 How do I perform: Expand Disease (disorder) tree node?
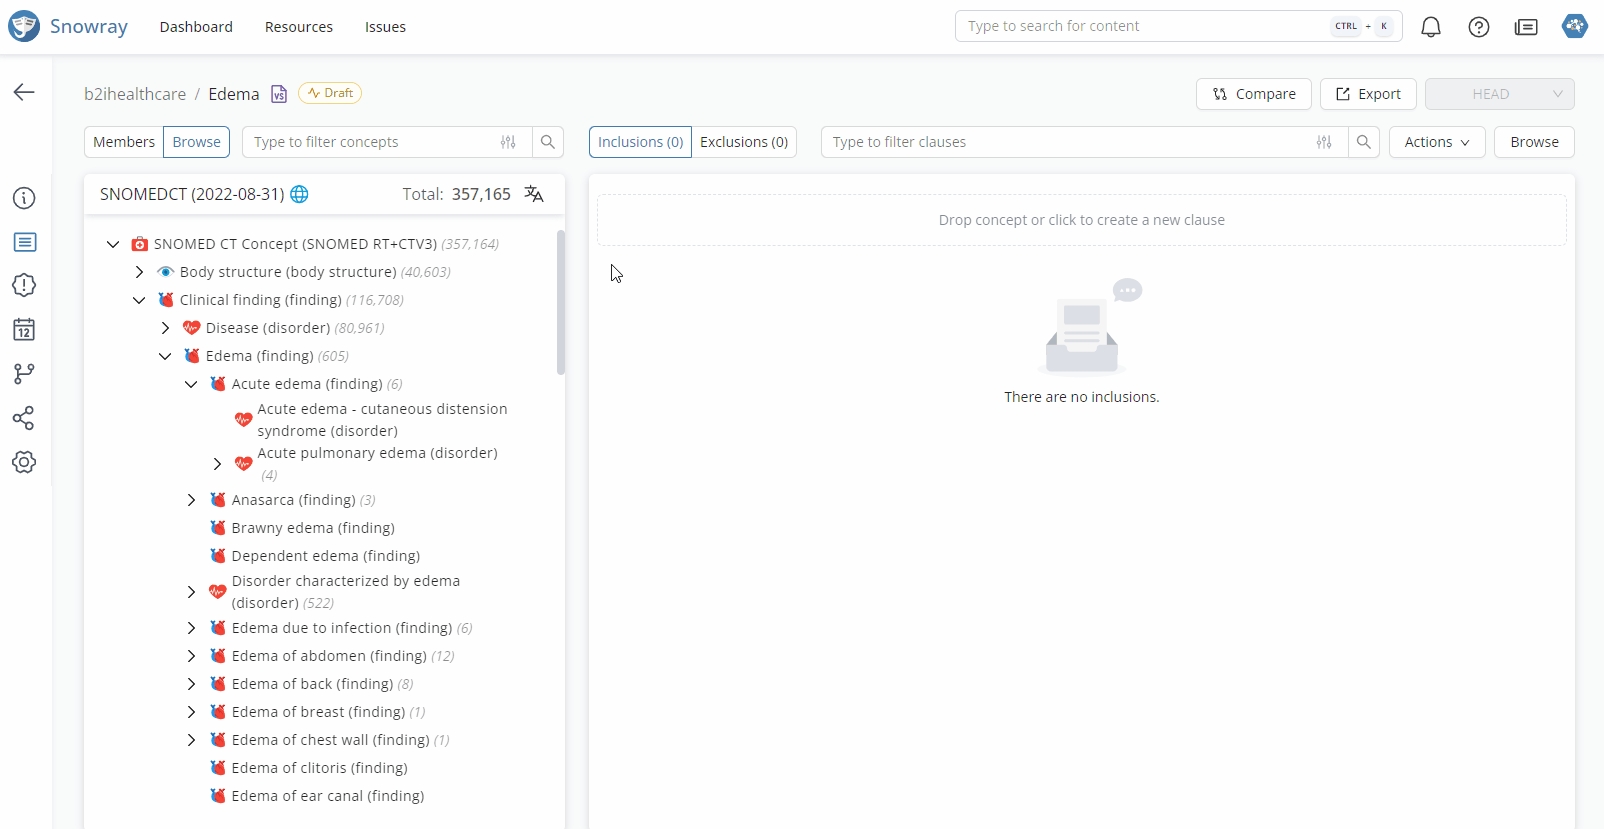coord(165,328)
